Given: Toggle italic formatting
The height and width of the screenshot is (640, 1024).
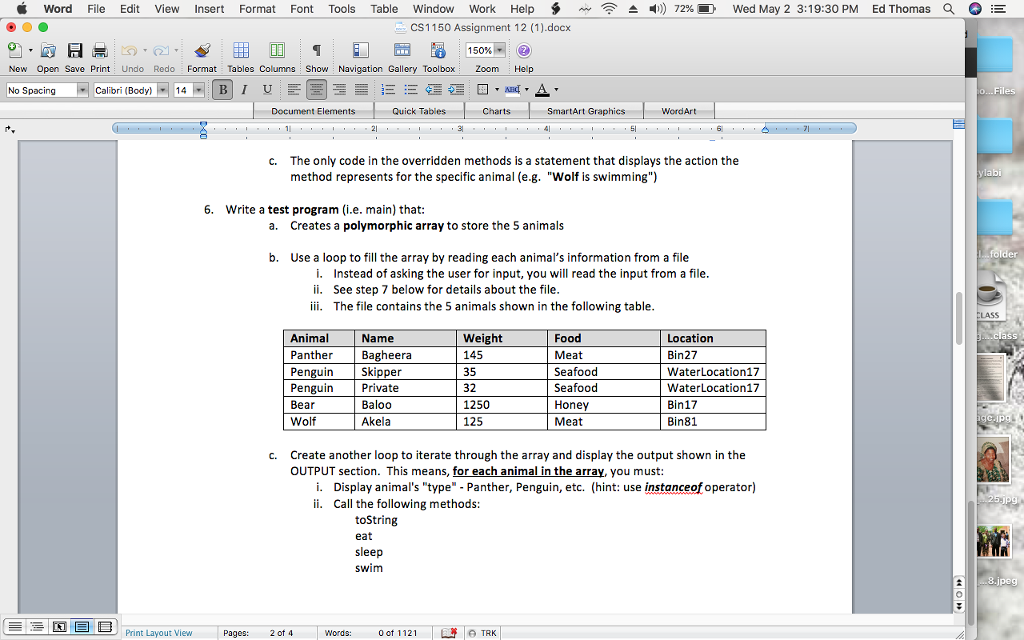Looking at the screenshot, I should [x=243, y=89].
